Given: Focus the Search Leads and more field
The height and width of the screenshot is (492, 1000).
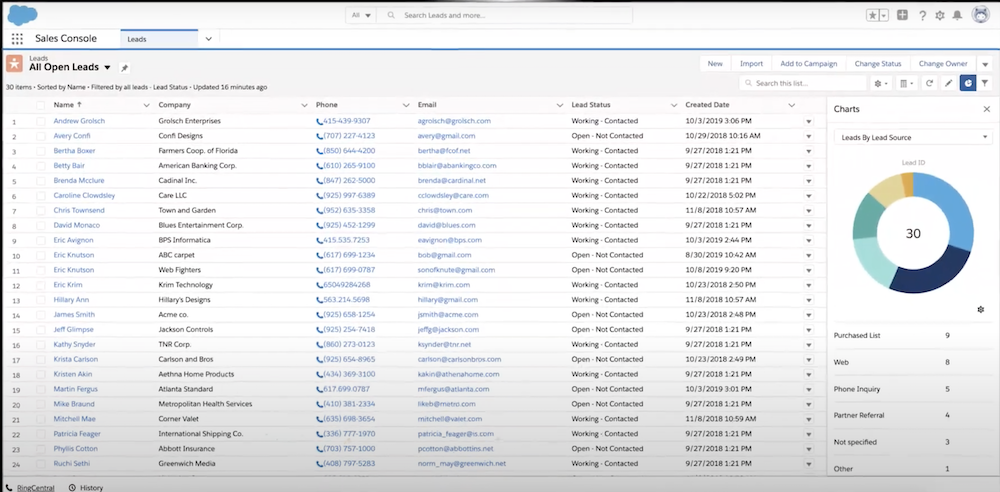Looking at the screenshot, I should [x=504, y=15].
